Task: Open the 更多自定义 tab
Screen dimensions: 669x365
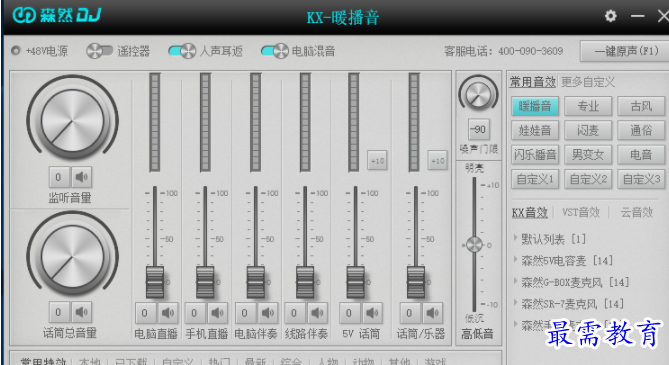Action: tap(588, 82)
